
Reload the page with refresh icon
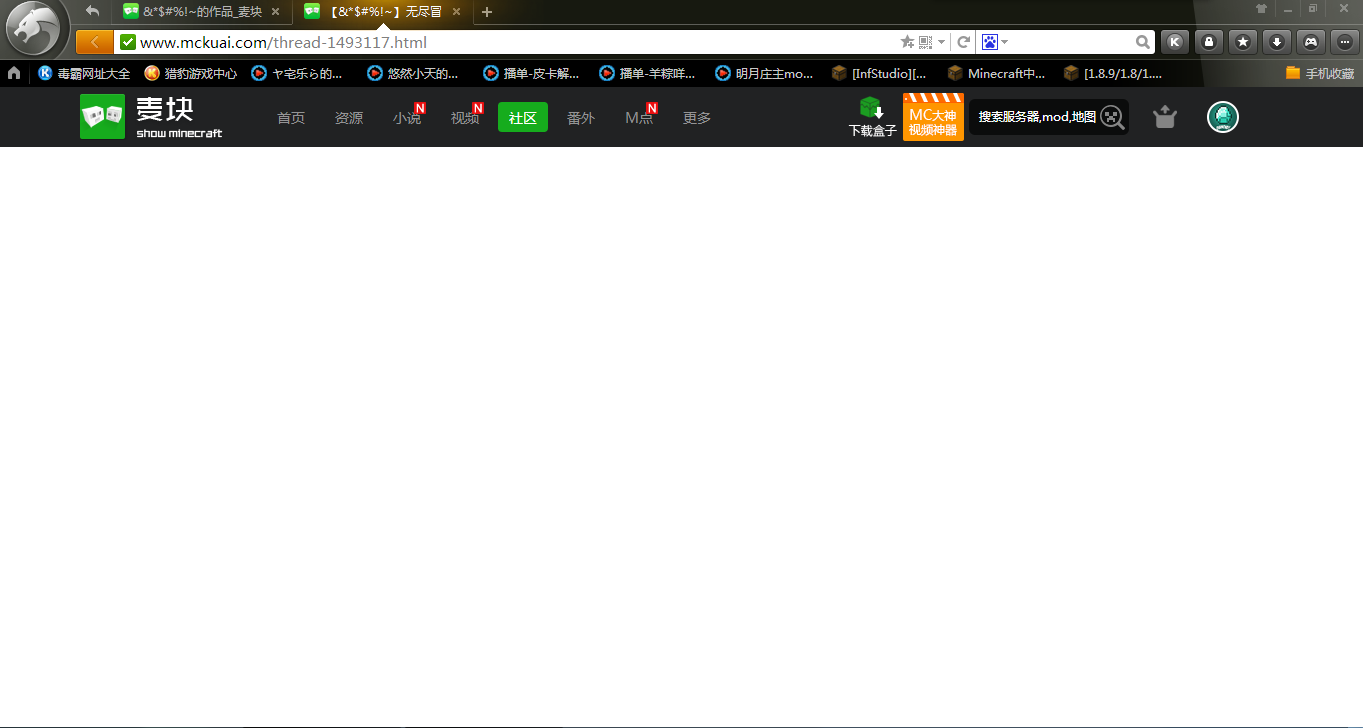pyautogui.click(x=964, y=42)
